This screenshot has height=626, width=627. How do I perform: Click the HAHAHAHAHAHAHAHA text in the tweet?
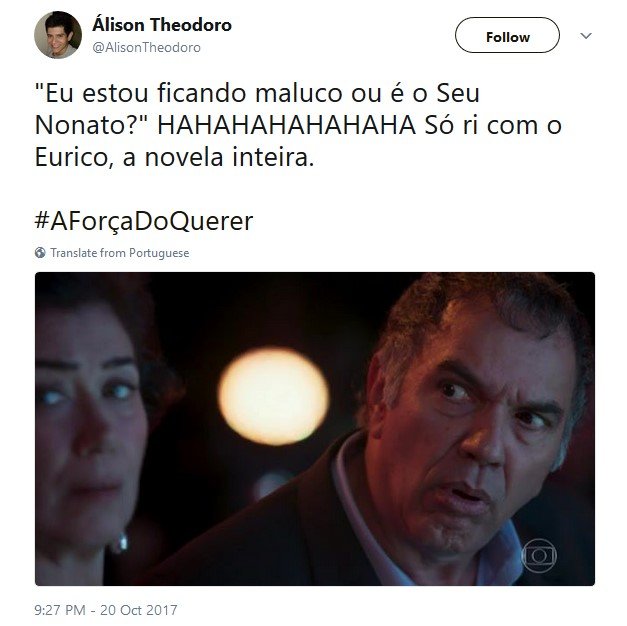[287, 125]
